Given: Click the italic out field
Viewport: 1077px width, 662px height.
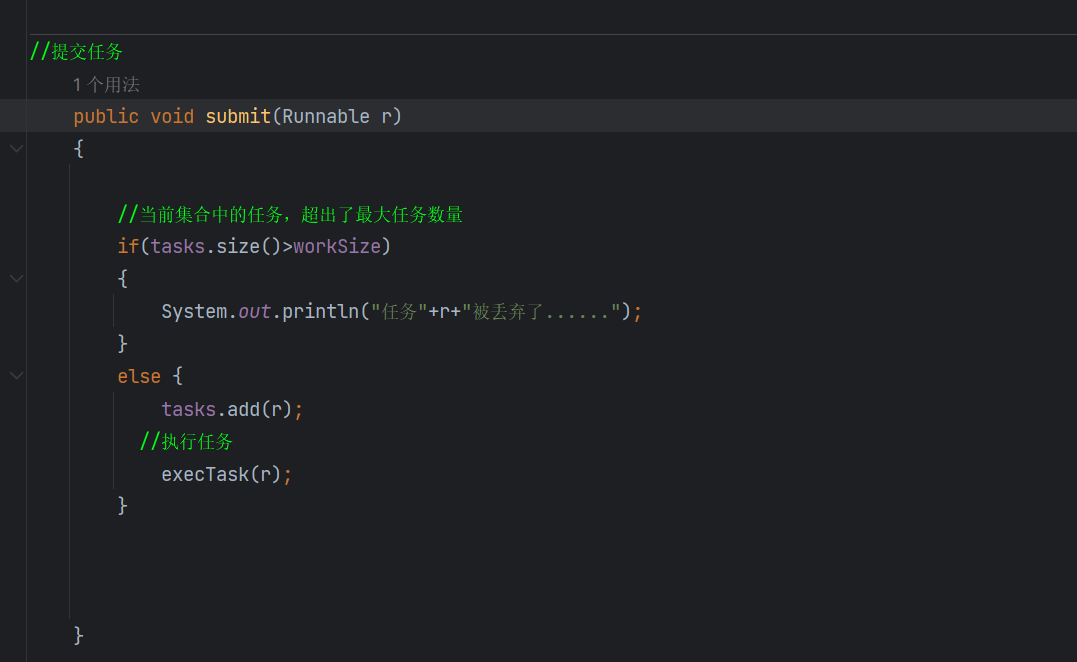Looking at the screenshot, I should 254,311.
